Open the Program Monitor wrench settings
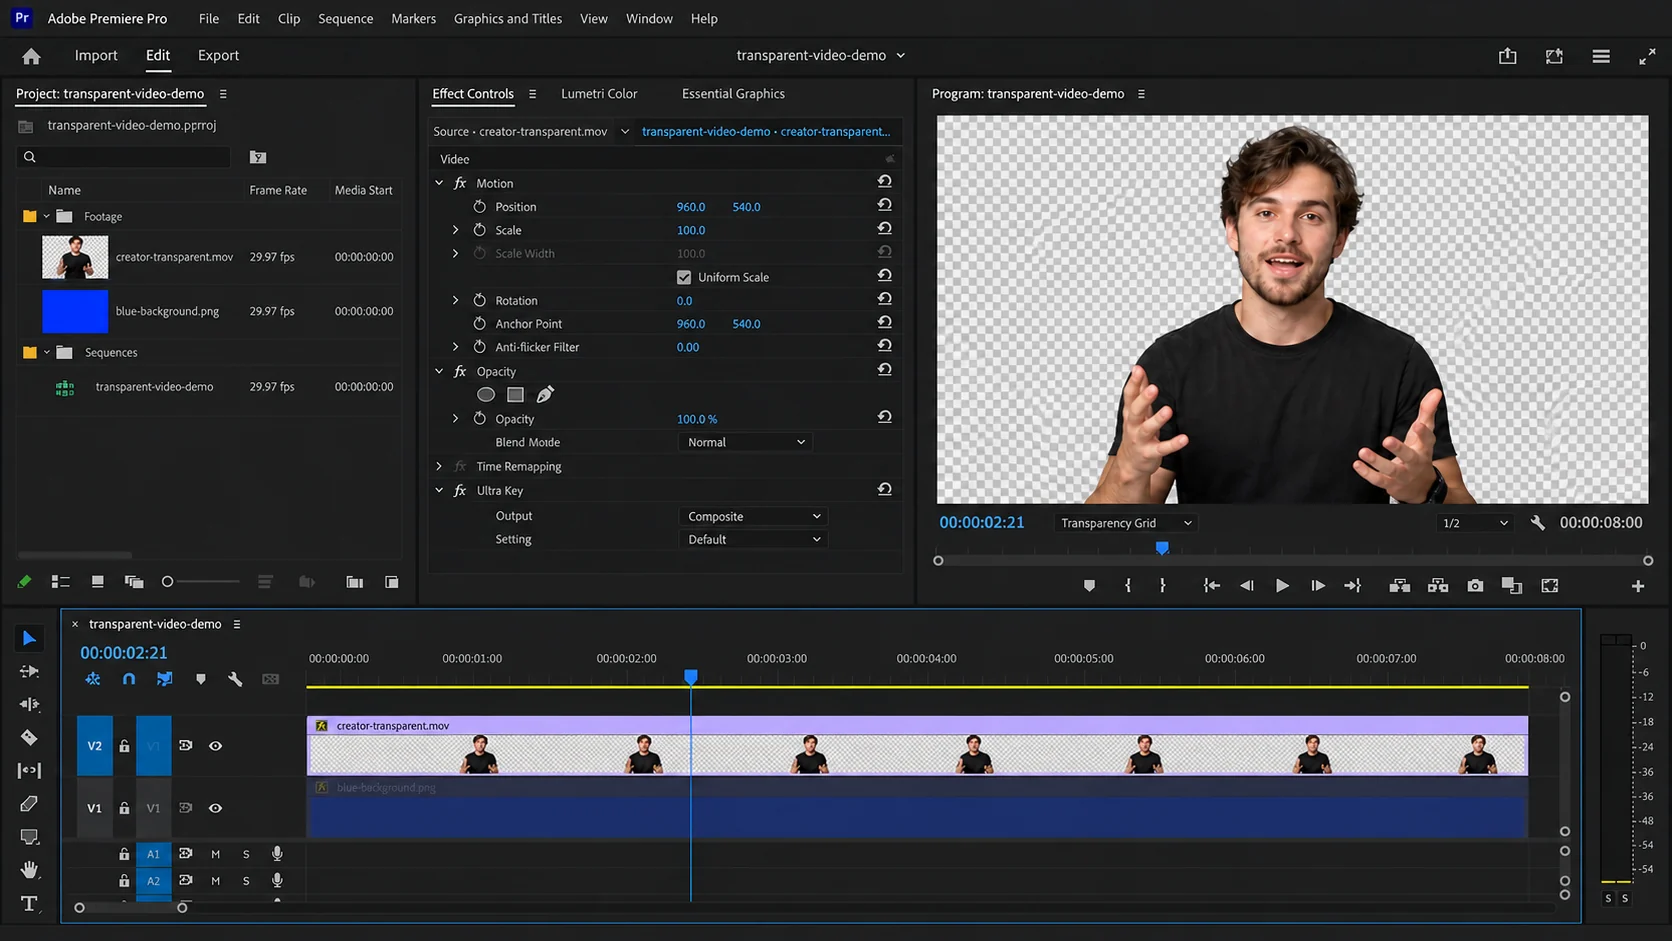The width and height of the screenshot is (1672, 941). point(1538,523)
